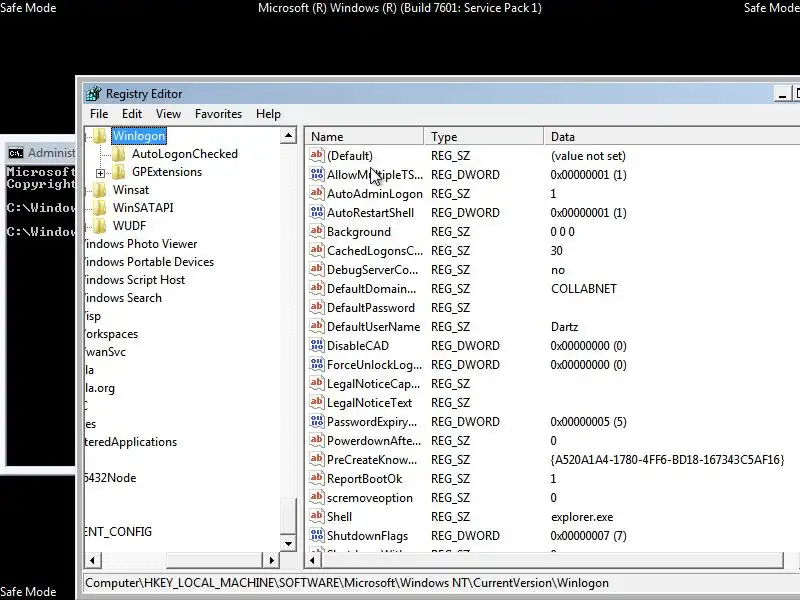Click the Winlogon folder icon in tree

coord(100,136)
